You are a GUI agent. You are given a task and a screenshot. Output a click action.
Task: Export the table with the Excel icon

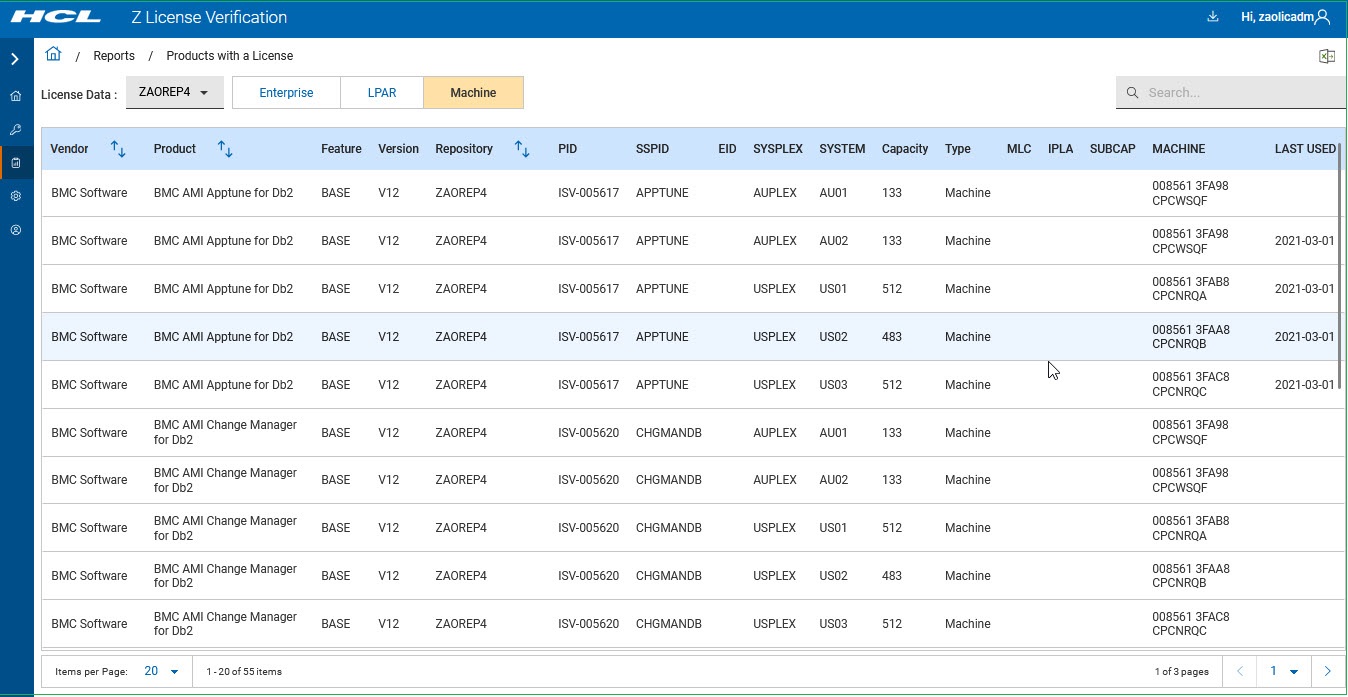[x=1327, y=56]
